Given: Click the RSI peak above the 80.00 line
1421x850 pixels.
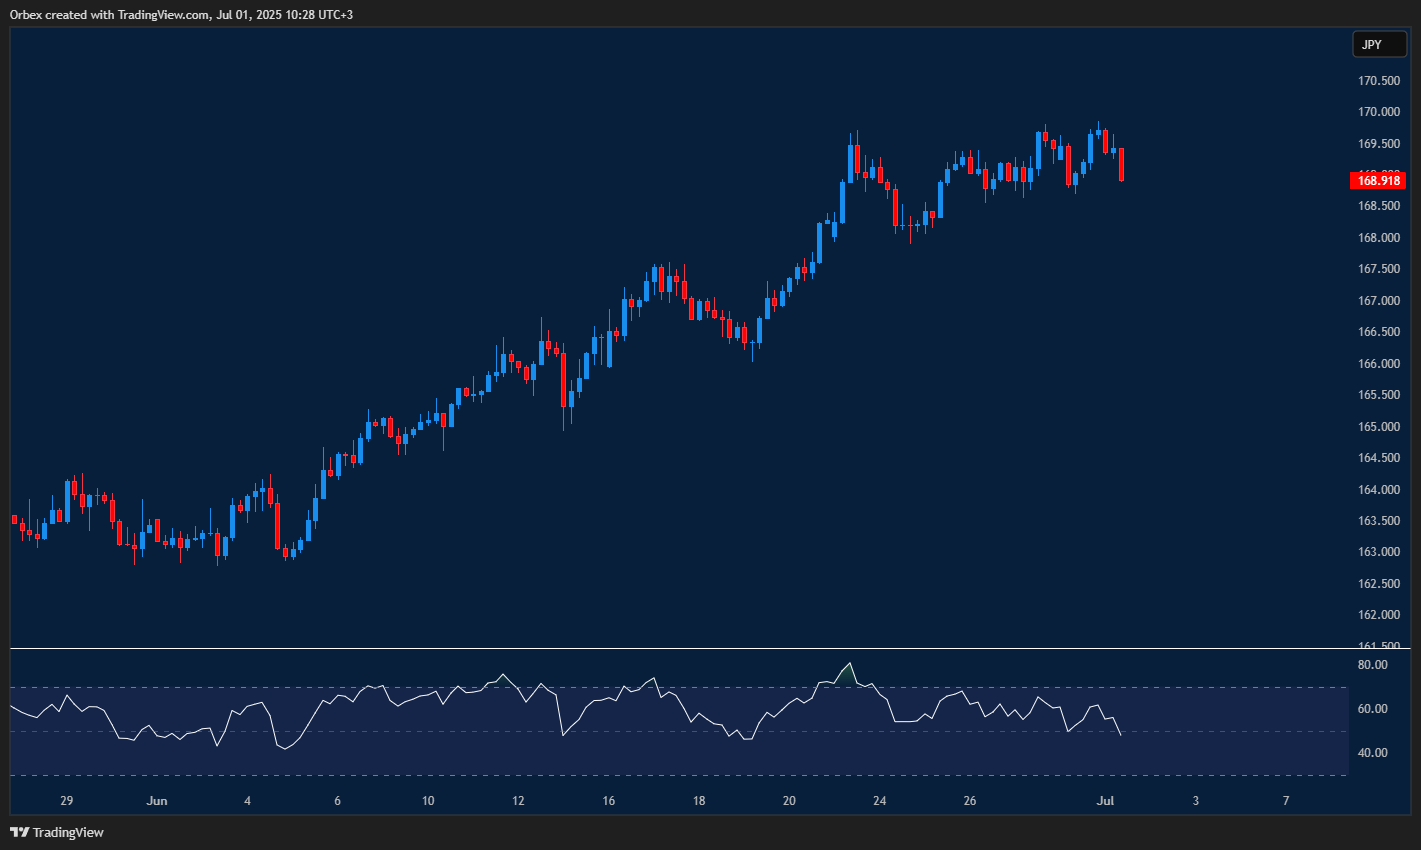Looking at the screenshot, I should click(849, 663).
